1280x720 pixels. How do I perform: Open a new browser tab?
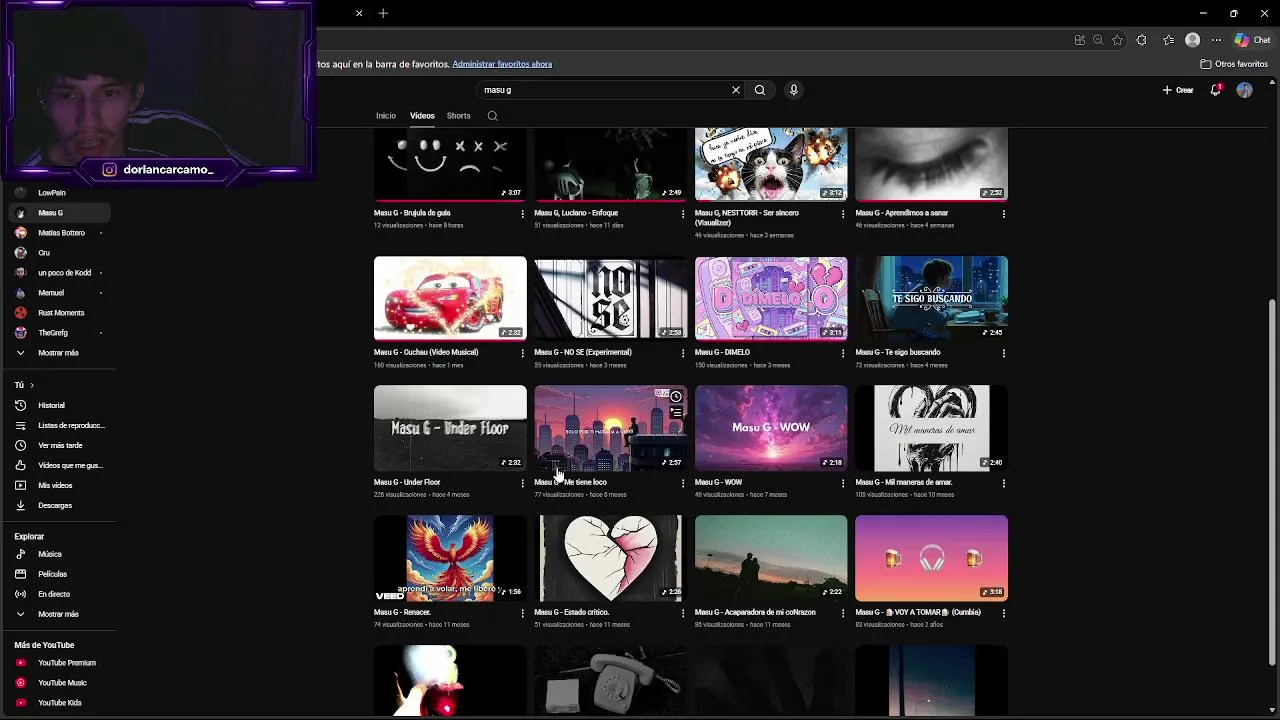coord(383,13)
